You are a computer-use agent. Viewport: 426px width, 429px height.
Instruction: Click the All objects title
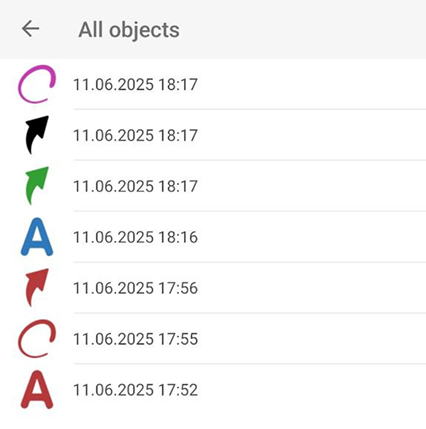click(x=129, y=30)
